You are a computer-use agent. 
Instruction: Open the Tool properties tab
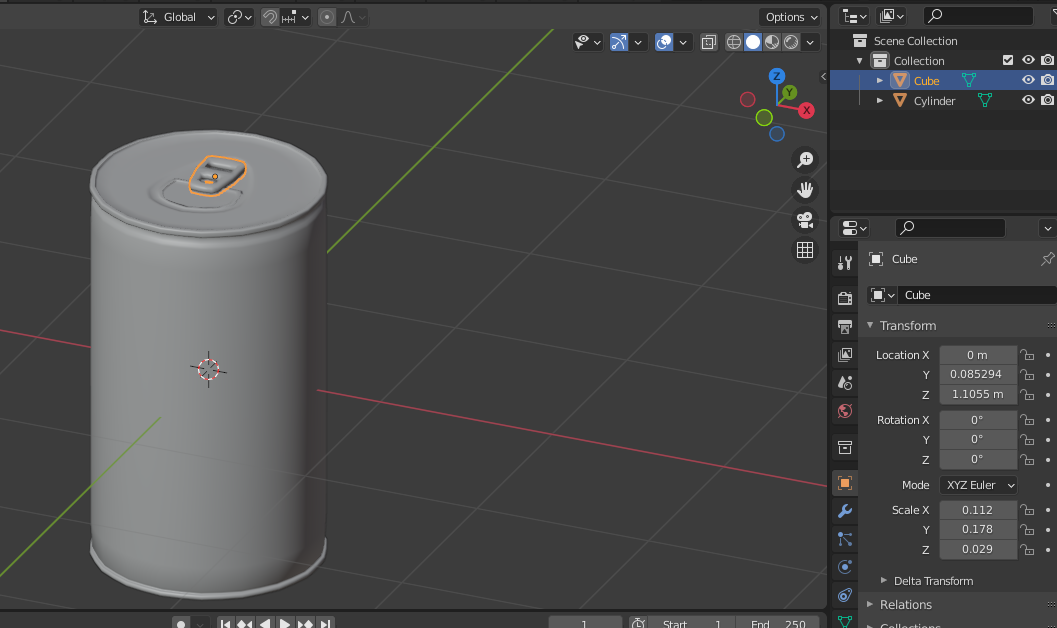click(845, 263)
